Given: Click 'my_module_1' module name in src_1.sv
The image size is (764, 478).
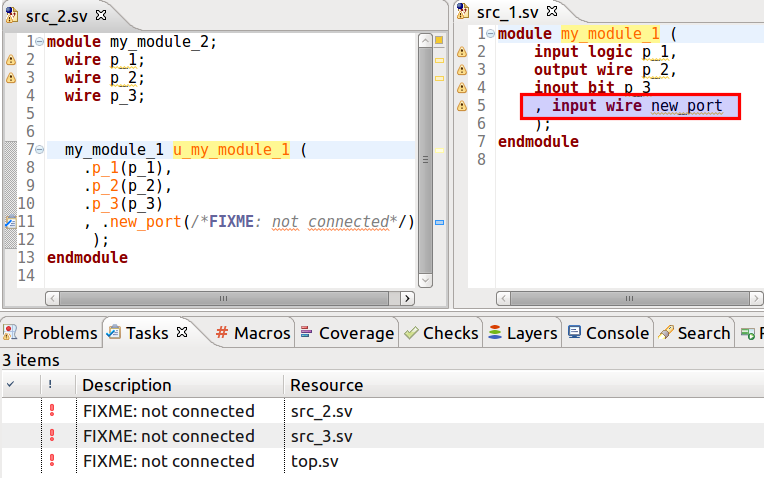Looking at the screenshot, I should pos(610,34).
